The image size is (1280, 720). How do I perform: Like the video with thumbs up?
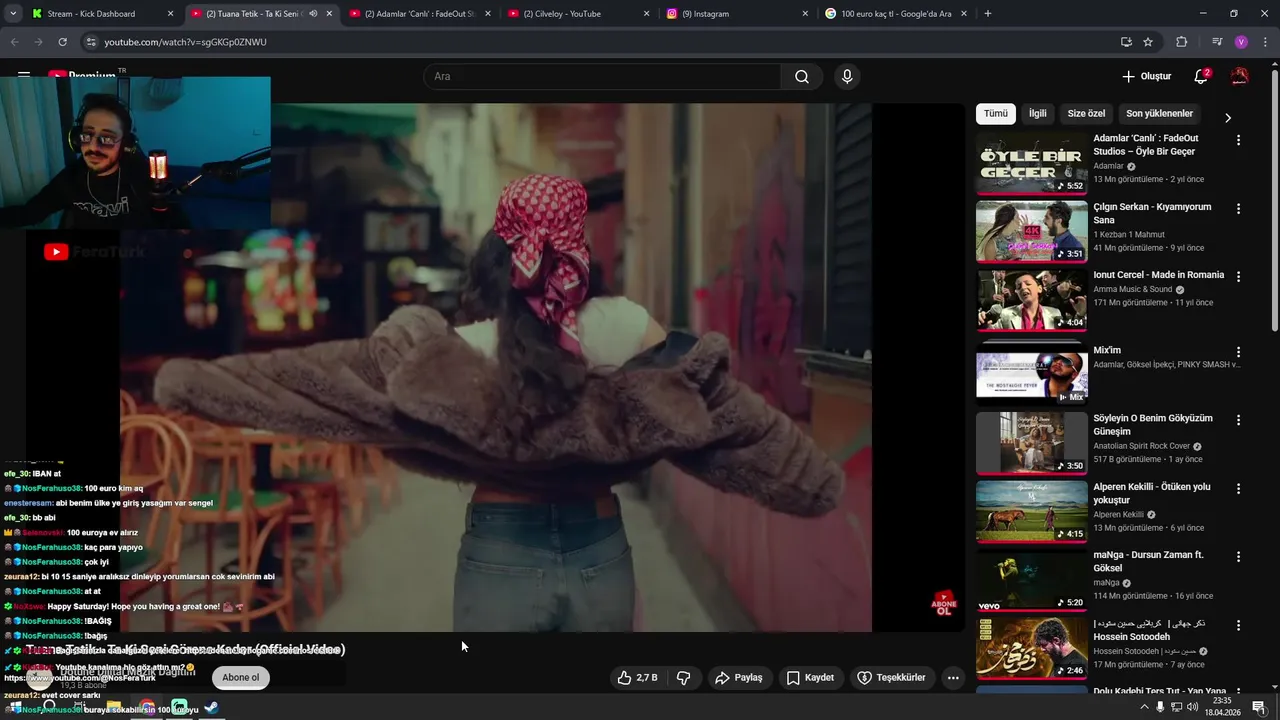click(x=637, y=677)
